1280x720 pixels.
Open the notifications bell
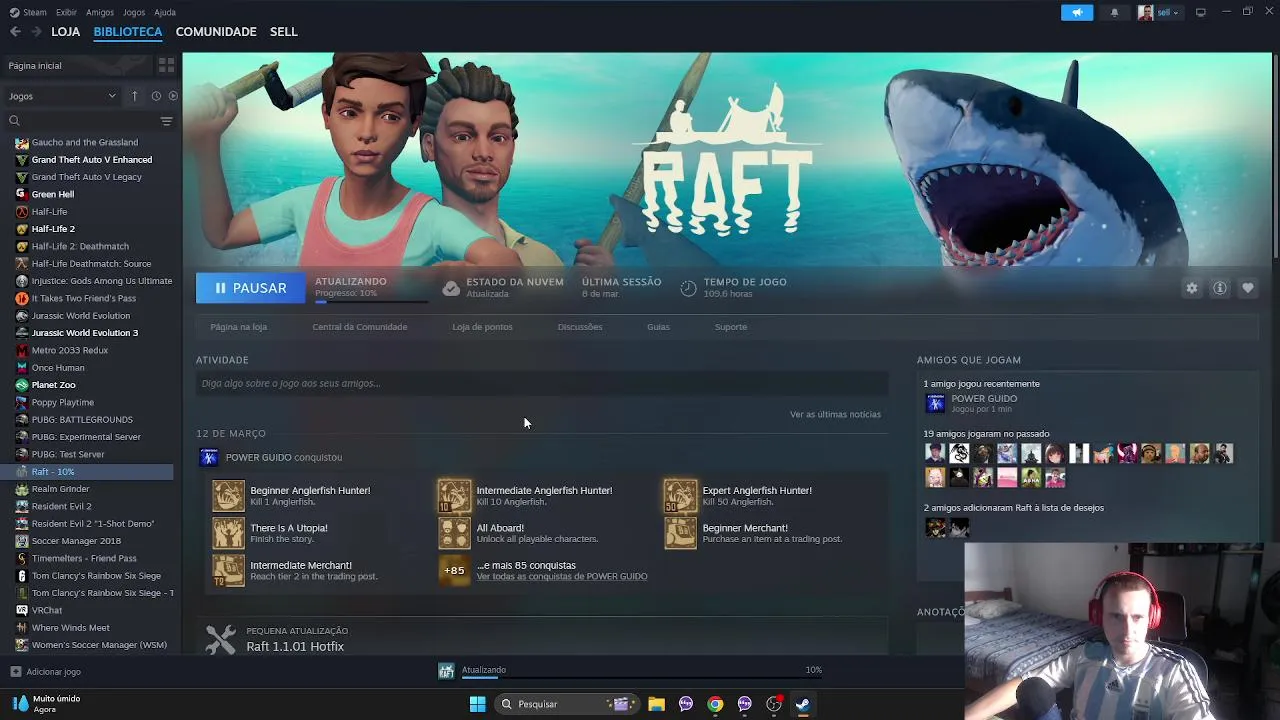[x=1114, y=12]
